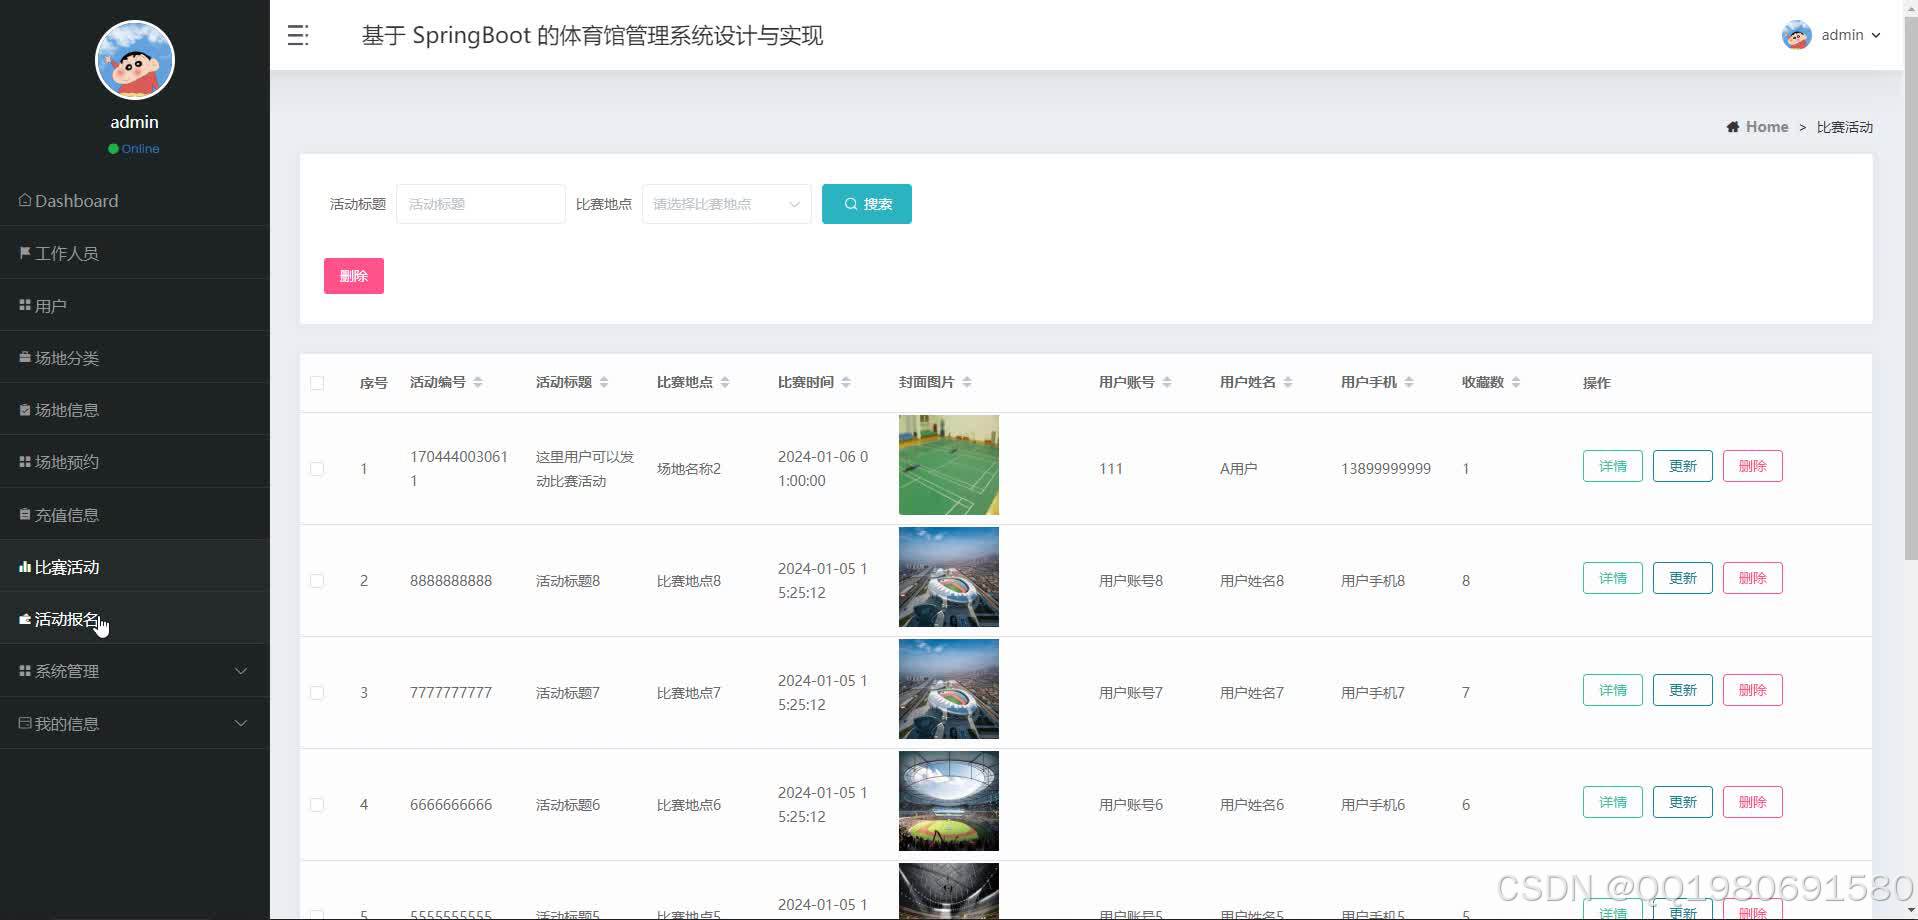
Task: Click the 用户 sidebar icon
Action: click(x=24, y=305)
